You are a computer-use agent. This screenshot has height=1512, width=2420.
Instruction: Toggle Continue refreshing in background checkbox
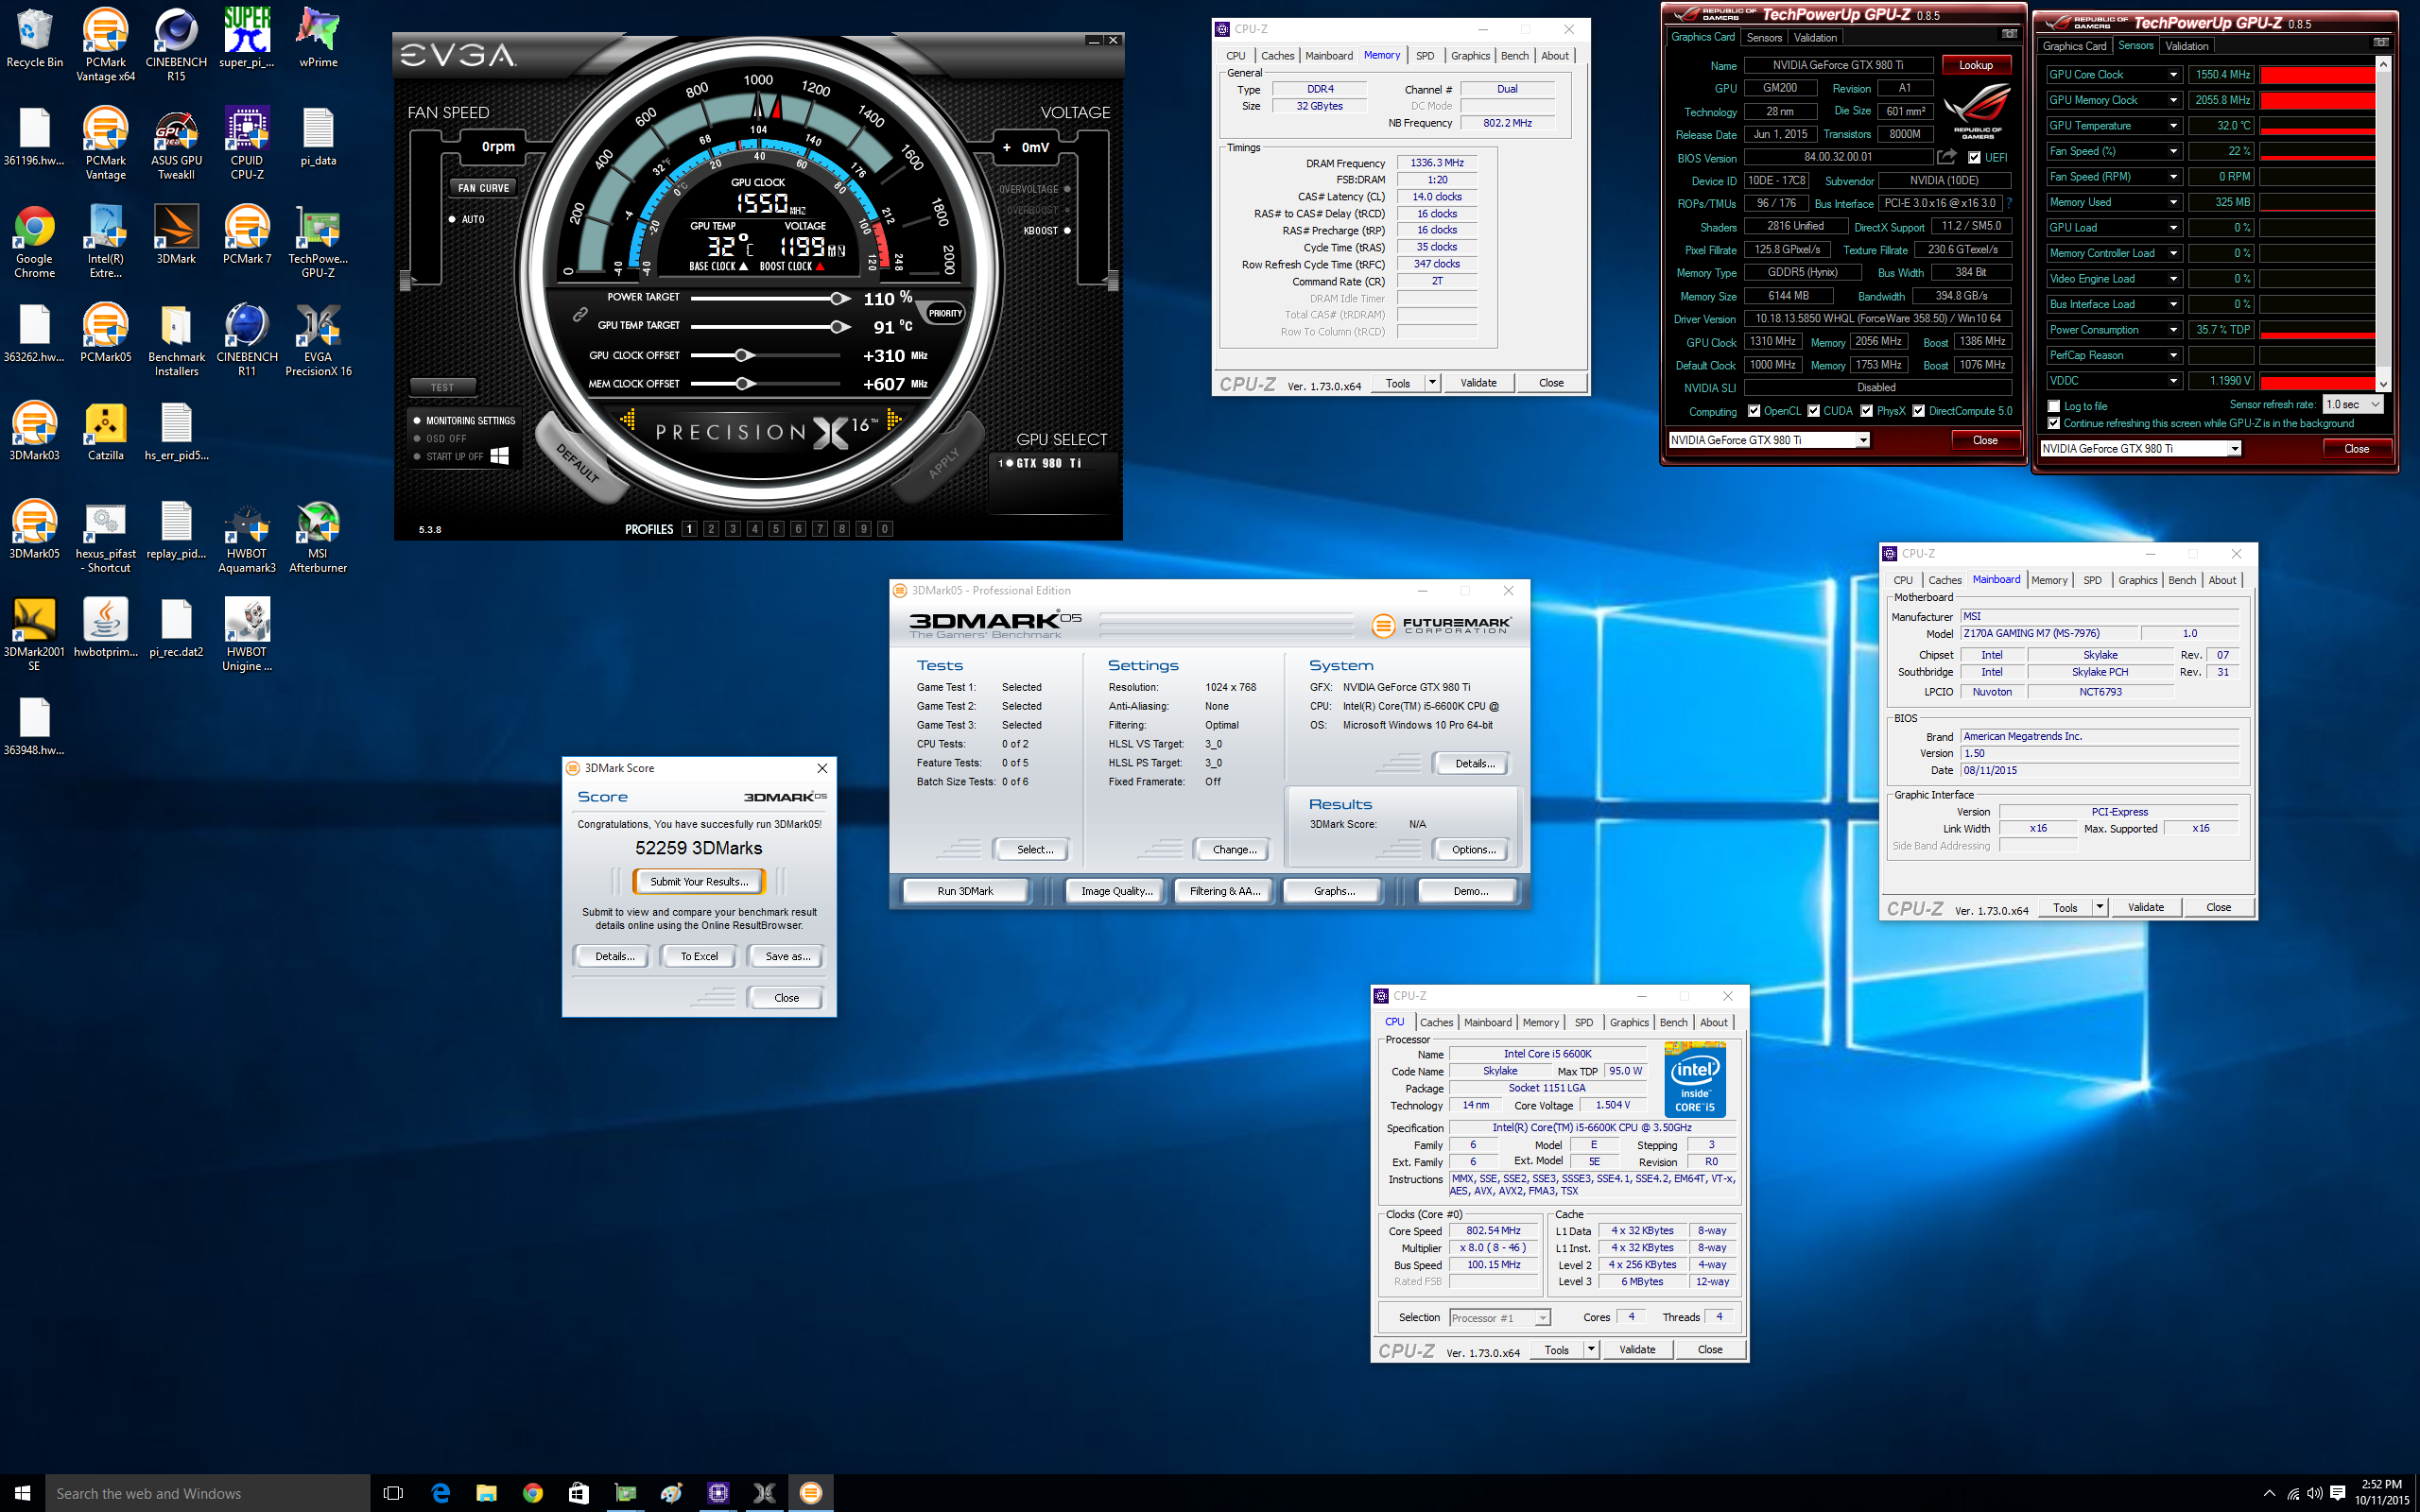click(2054, 423)
